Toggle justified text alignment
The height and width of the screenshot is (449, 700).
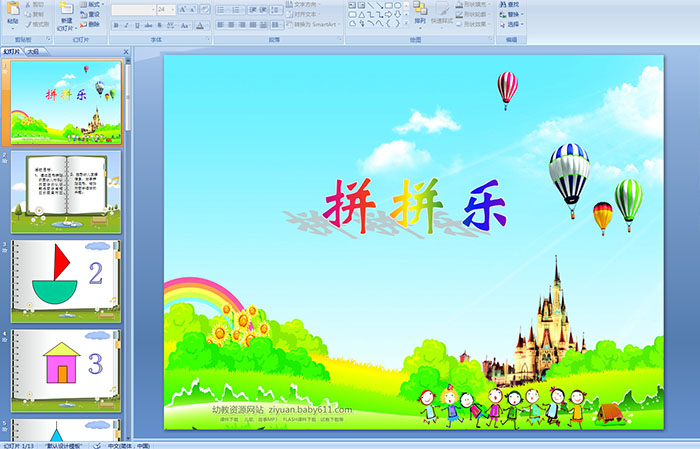point(253,25)
